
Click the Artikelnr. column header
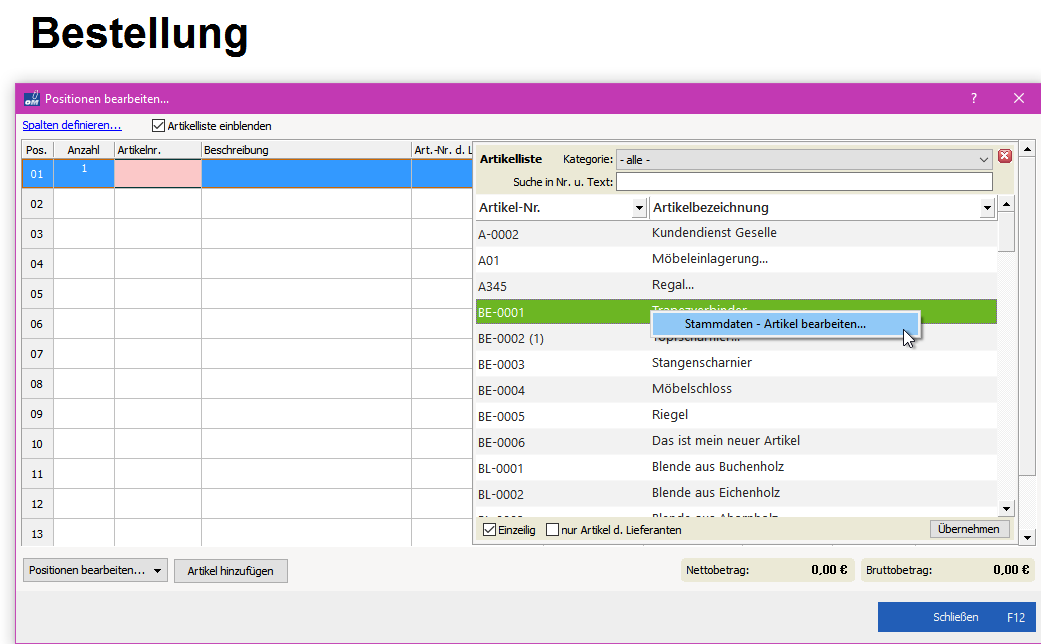click(x=158, y=150)
